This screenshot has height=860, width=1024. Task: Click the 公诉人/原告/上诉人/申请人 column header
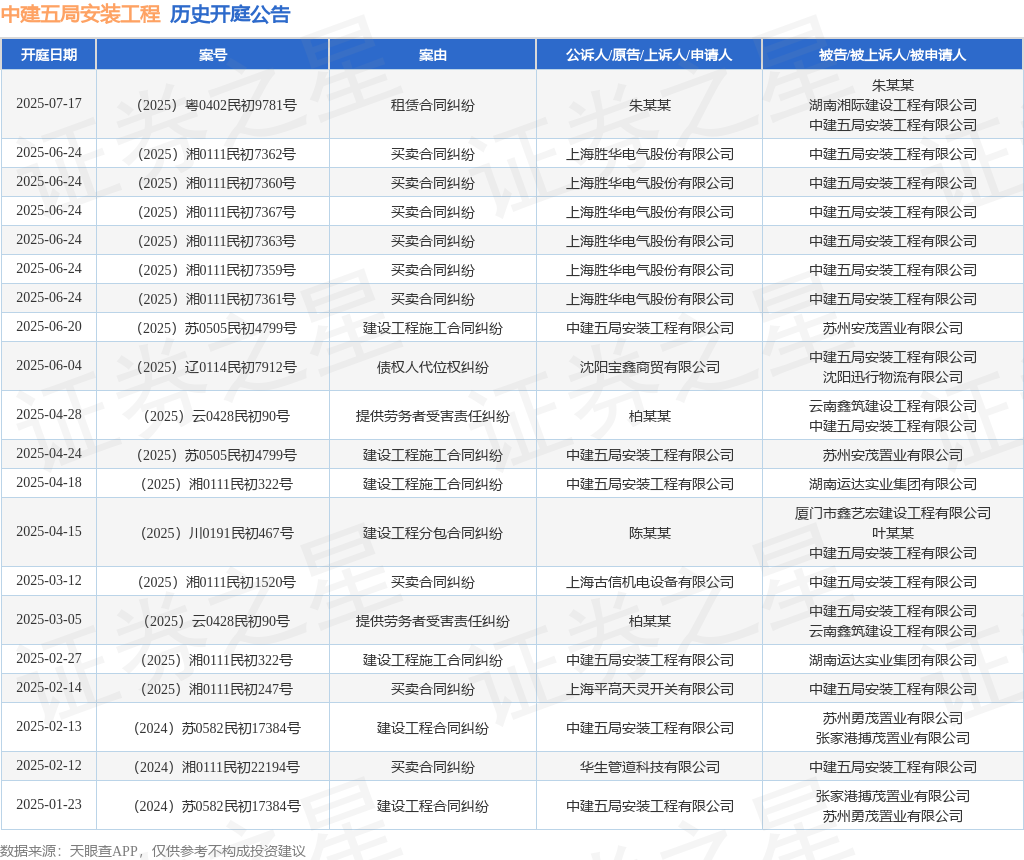(x=649, y=55)
